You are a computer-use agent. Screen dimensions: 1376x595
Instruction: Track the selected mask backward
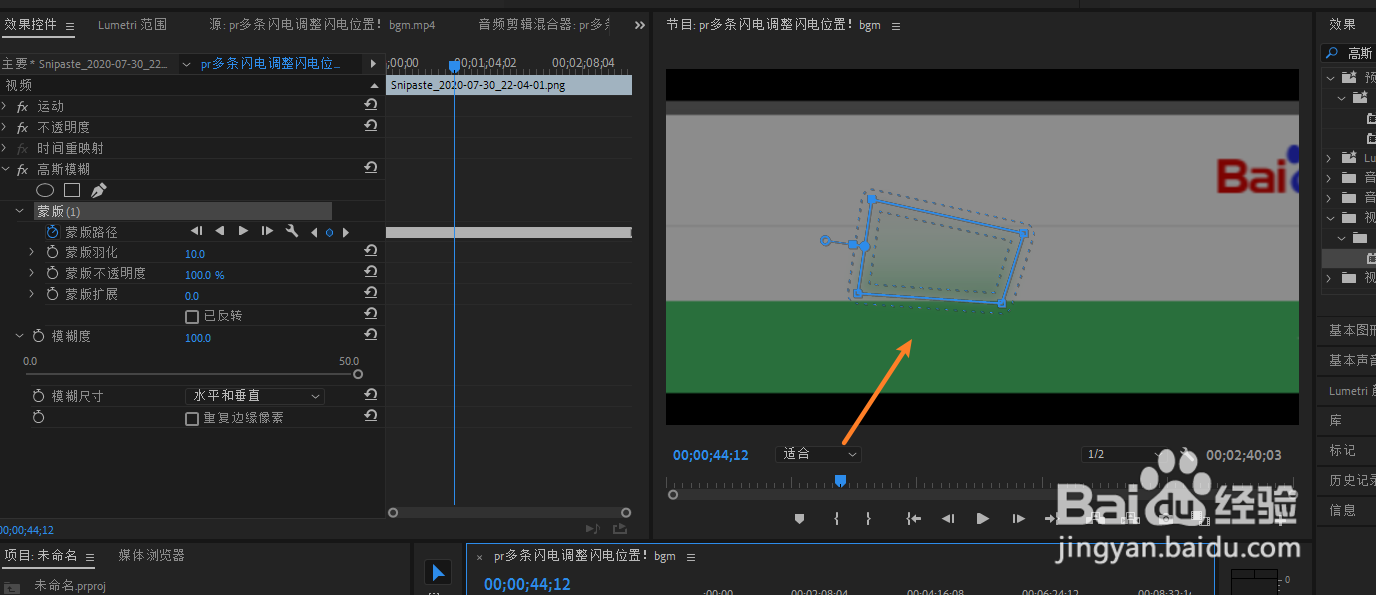point(197,231)
